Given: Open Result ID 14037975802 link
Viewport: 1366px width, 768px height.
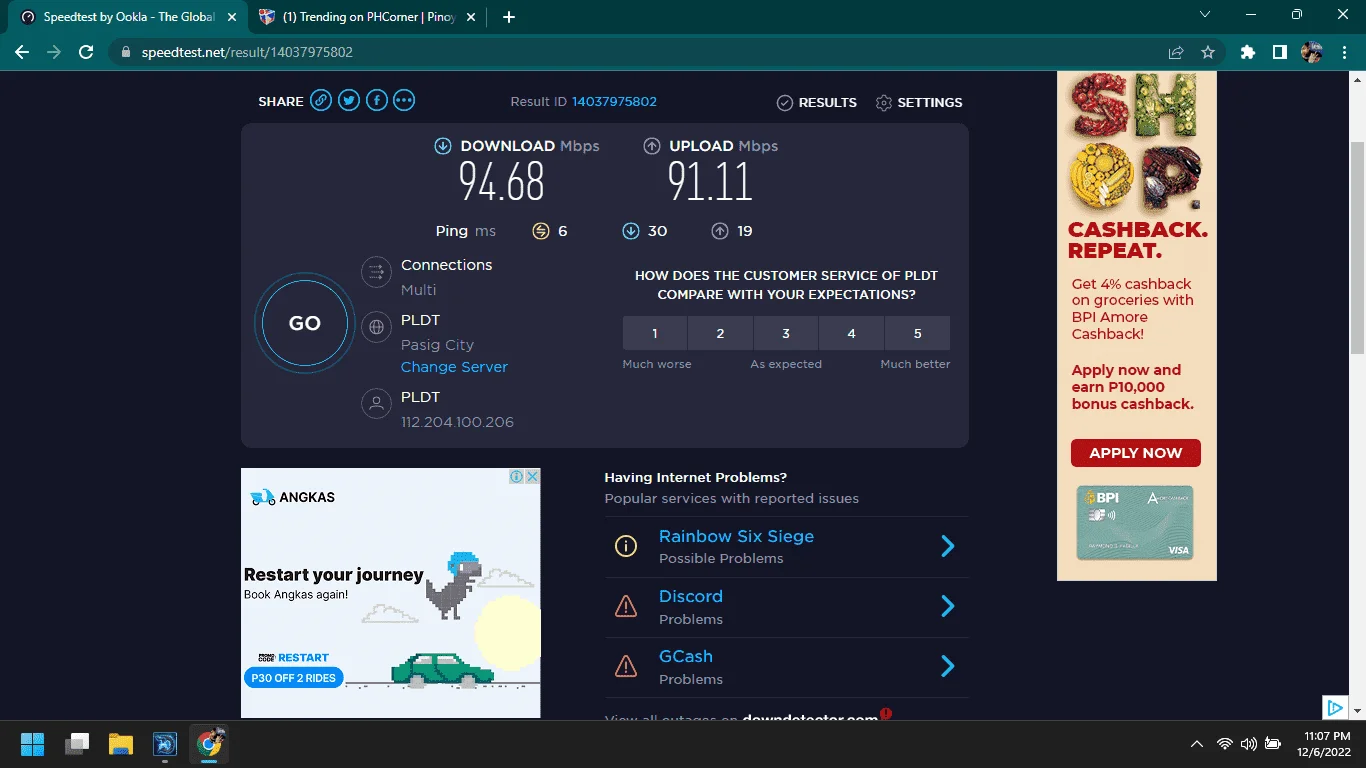Looking at the screenshot, I should point(614,102).
